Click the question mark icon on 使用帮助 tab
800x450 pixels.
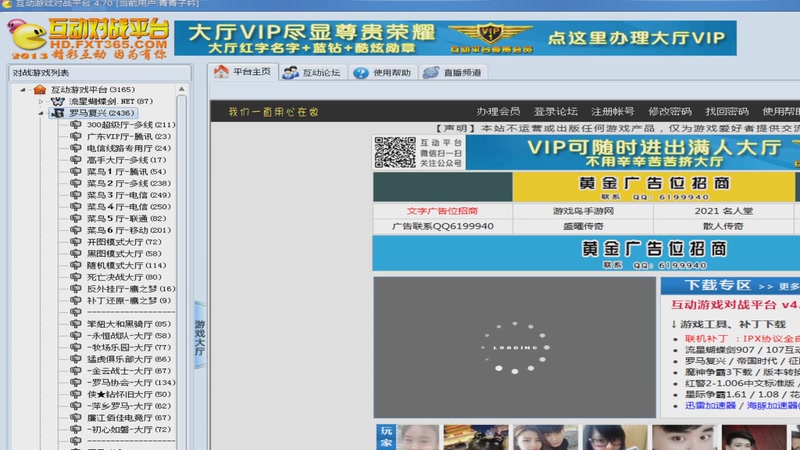pos(361,73)
